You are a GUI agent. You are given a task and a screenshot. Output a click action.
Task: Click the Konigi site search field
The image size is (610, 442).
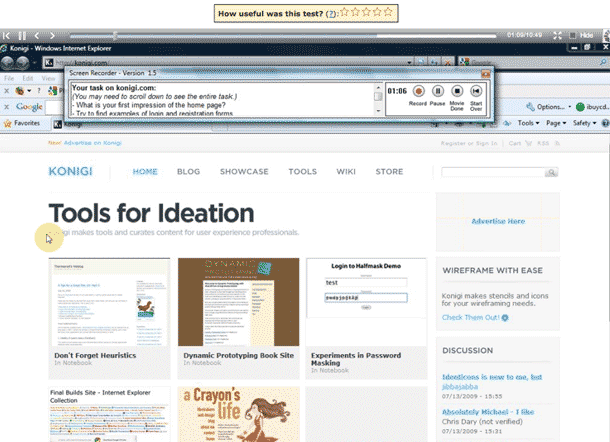point(493,172)
